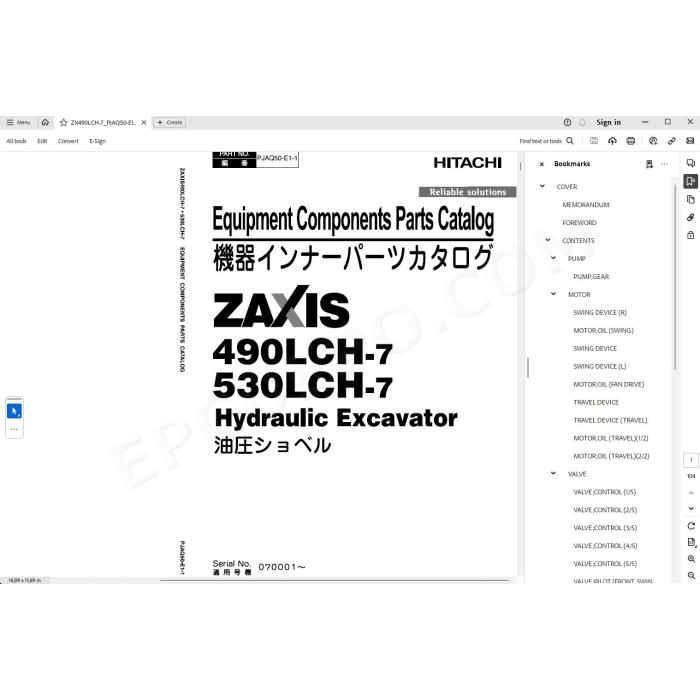Select the arrow selection tool

point(14,411)
